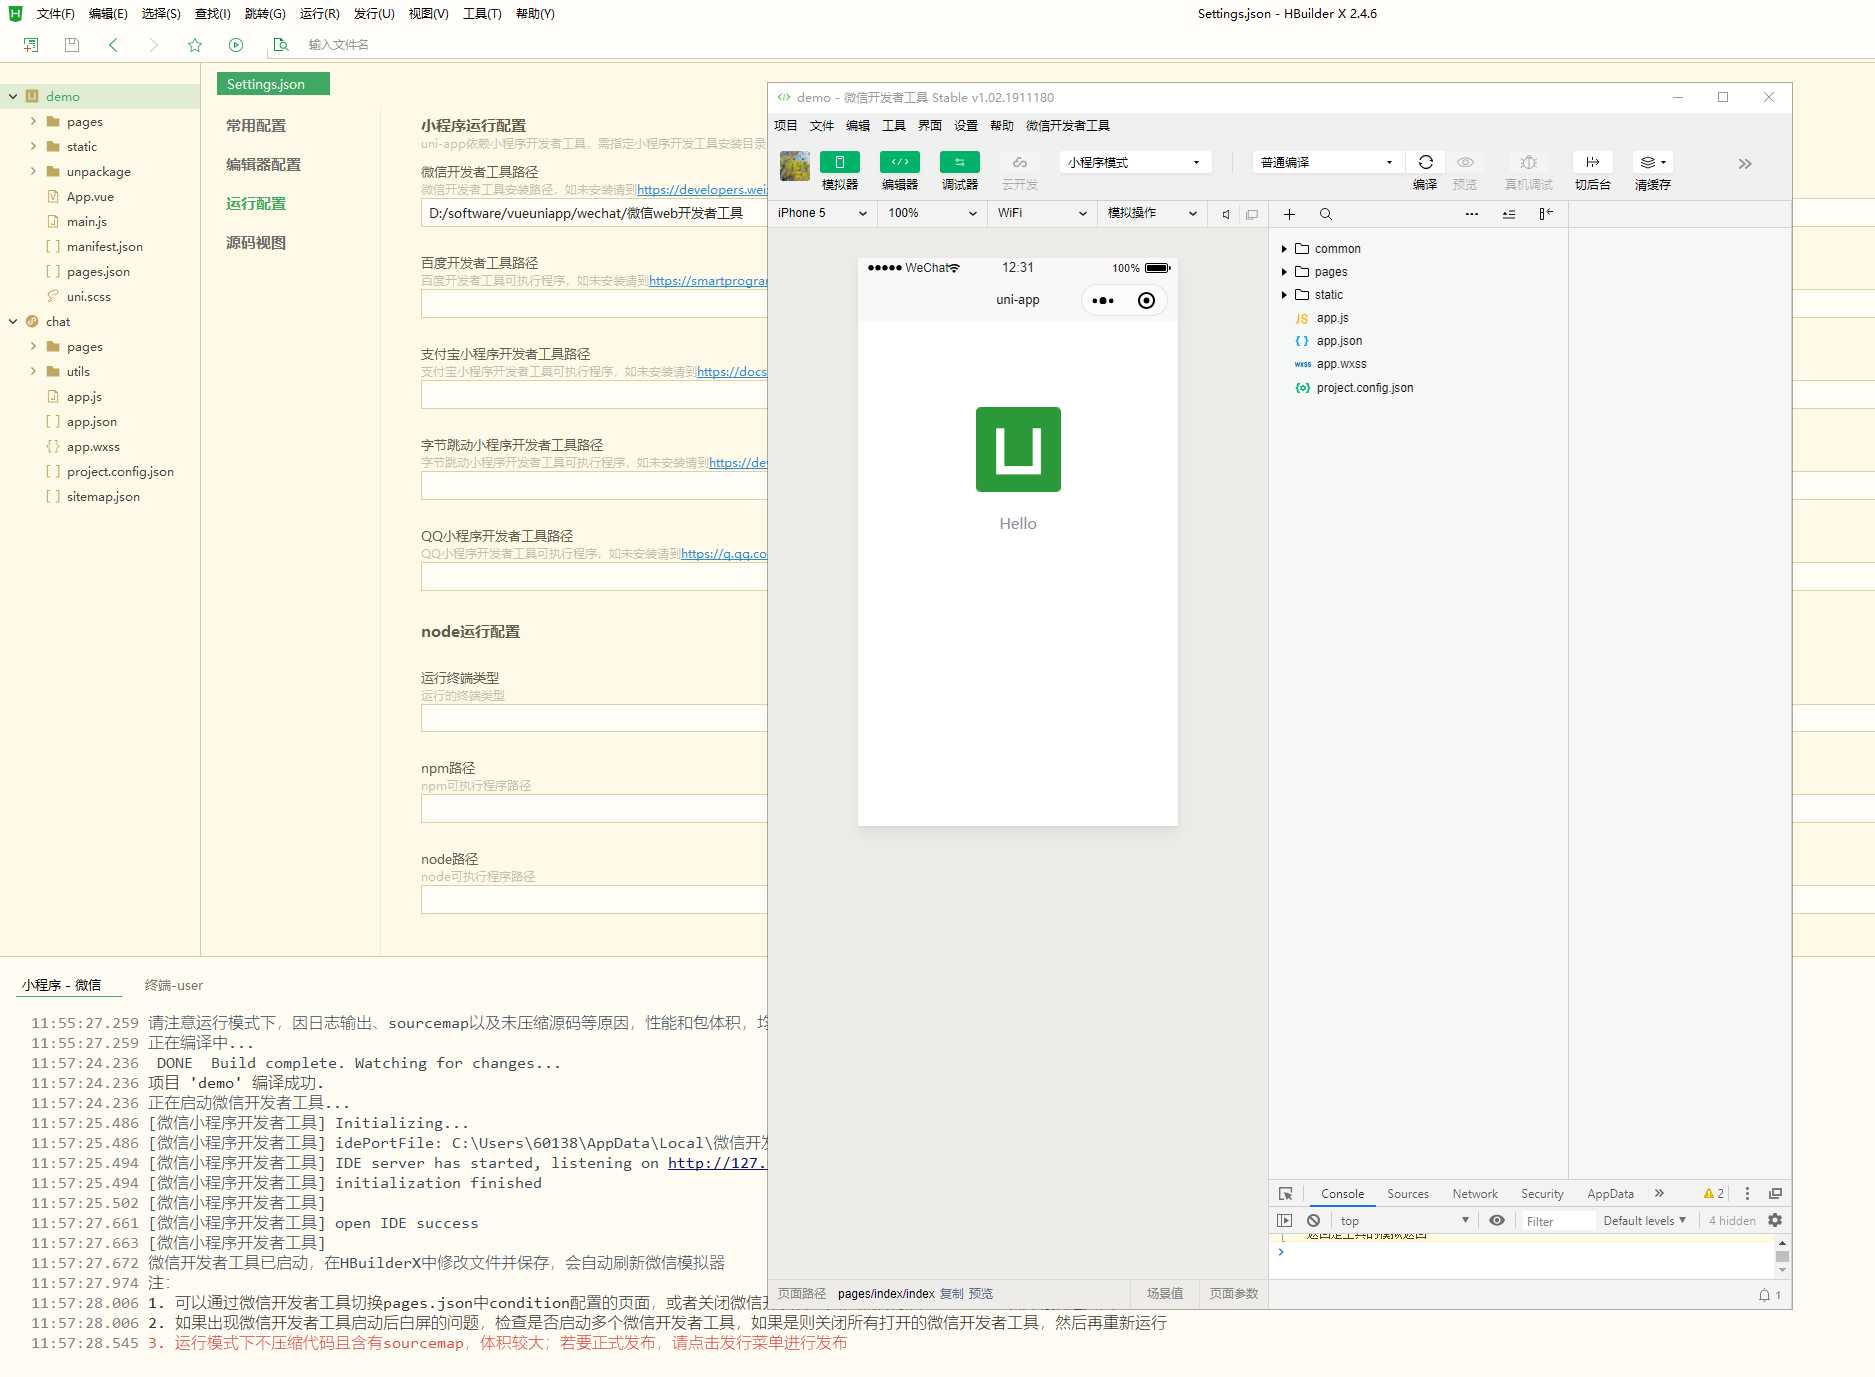Click the 微信开发者工具路径 input field
This screenshot has height=1377, width=1875.
point(594,213)
